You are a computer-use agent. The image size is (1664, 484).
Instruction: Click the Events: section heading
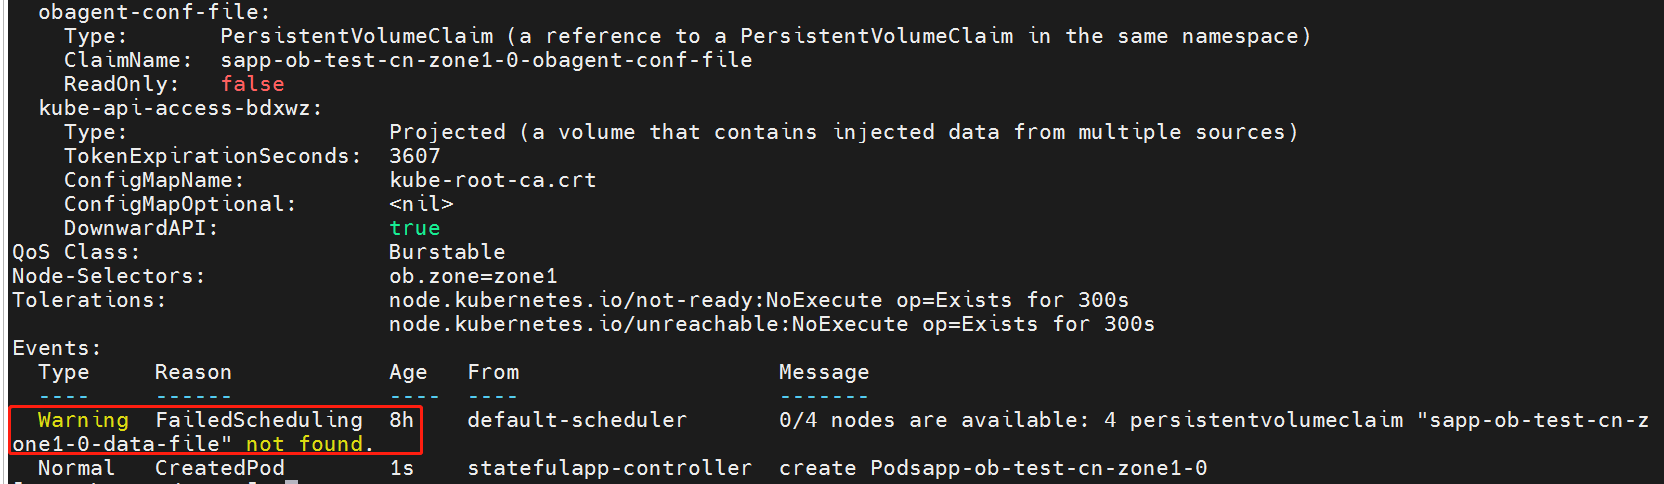coord(57,348)
